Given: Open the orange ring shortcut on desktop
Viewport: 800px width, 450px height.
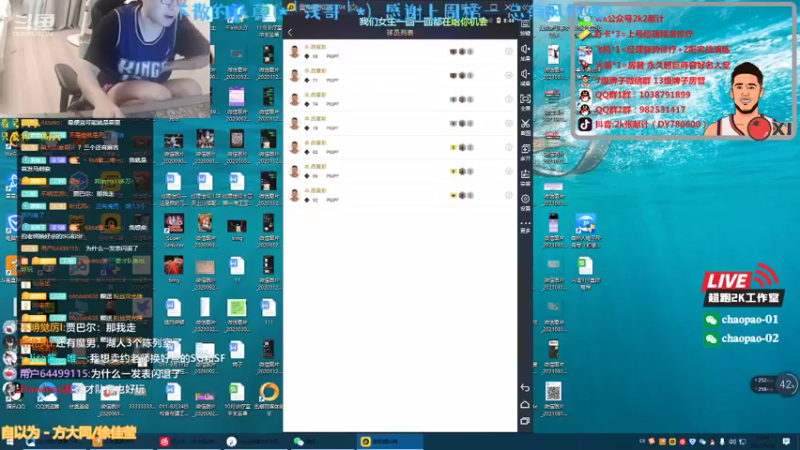Looking at the screenshot, I should [268, 396].
